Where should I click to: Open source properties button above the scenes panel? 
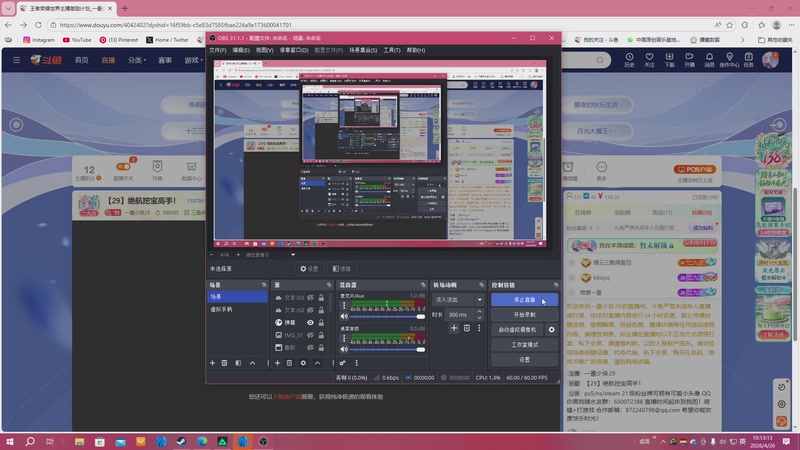tap(309, 268)
